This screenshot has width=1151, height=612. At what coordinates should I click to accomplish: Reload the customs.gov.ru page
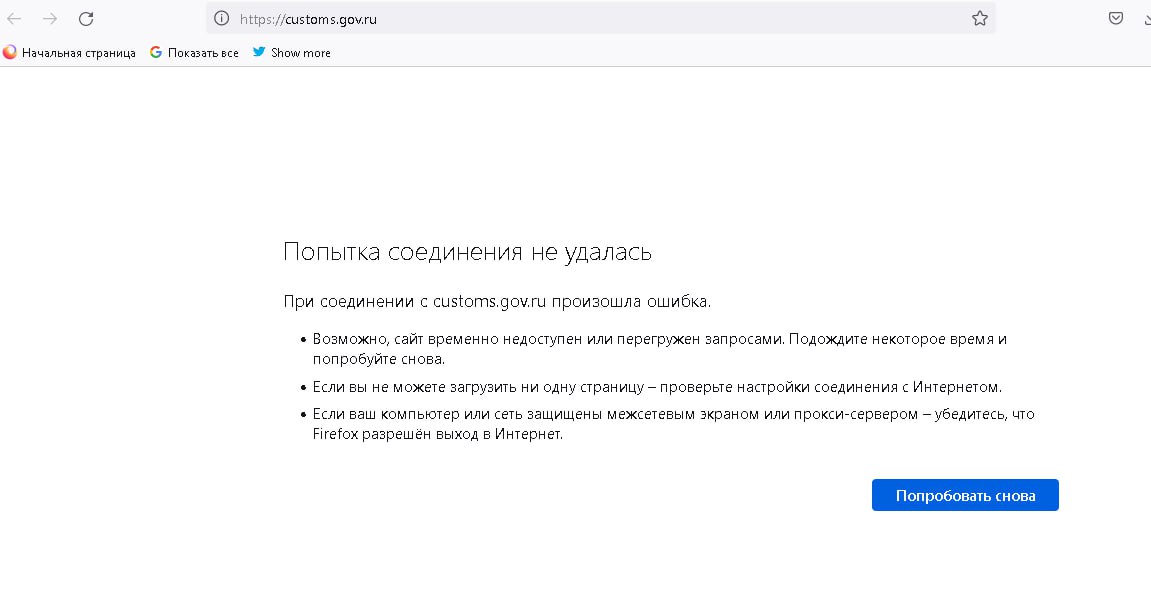tap(86, 18)
